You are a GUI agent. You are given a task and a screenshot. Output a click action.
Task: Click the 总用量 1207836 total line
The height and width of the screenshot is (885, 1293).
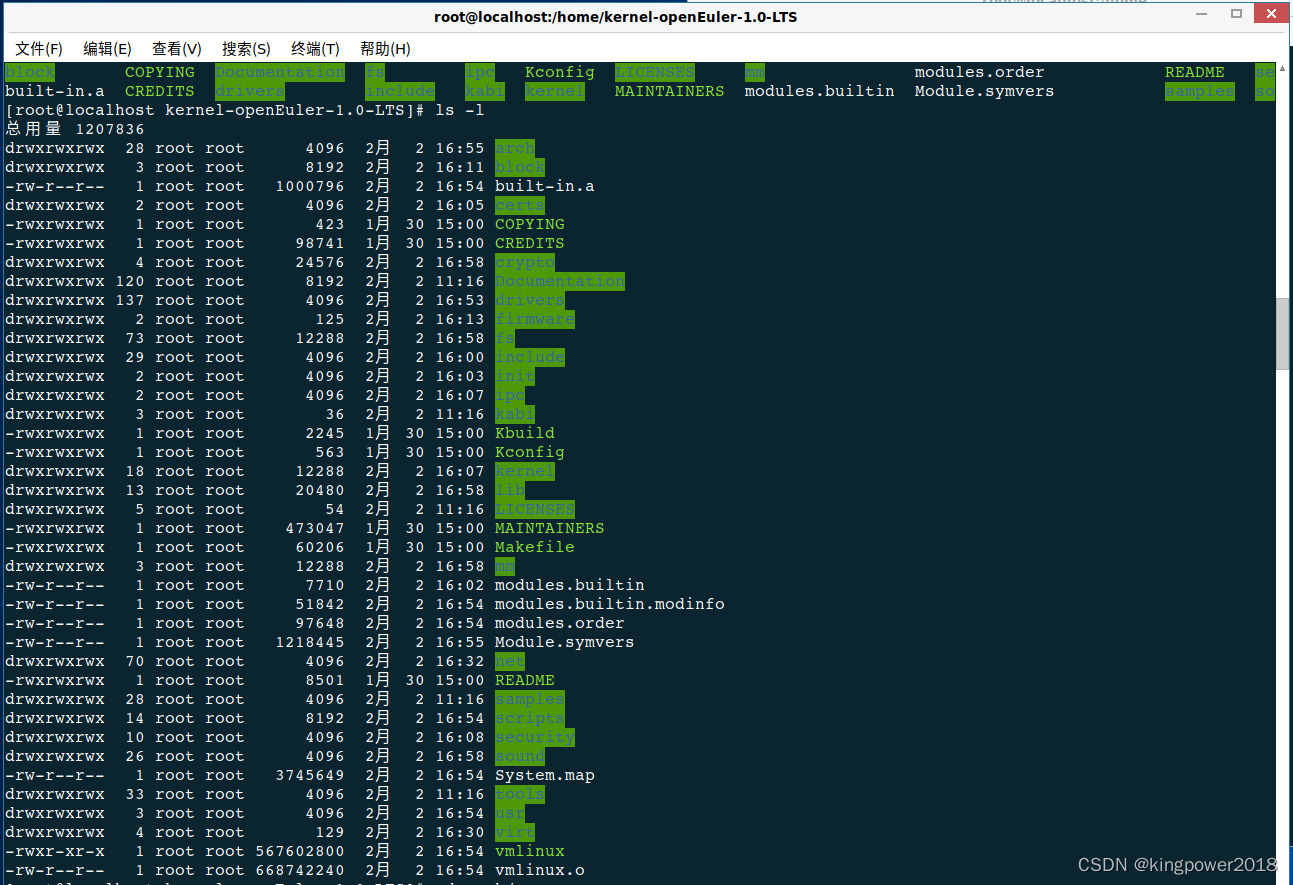[x=74, y=129]
